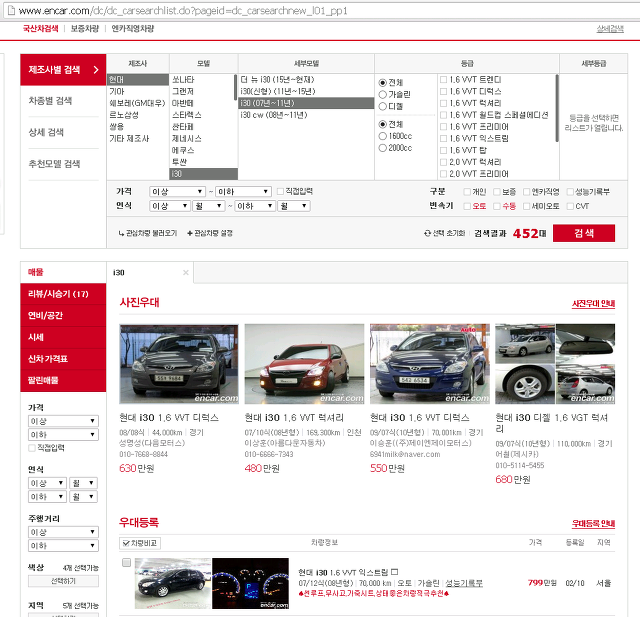
Task: Click the grade list scrollbar
Action: click(557, 108)
